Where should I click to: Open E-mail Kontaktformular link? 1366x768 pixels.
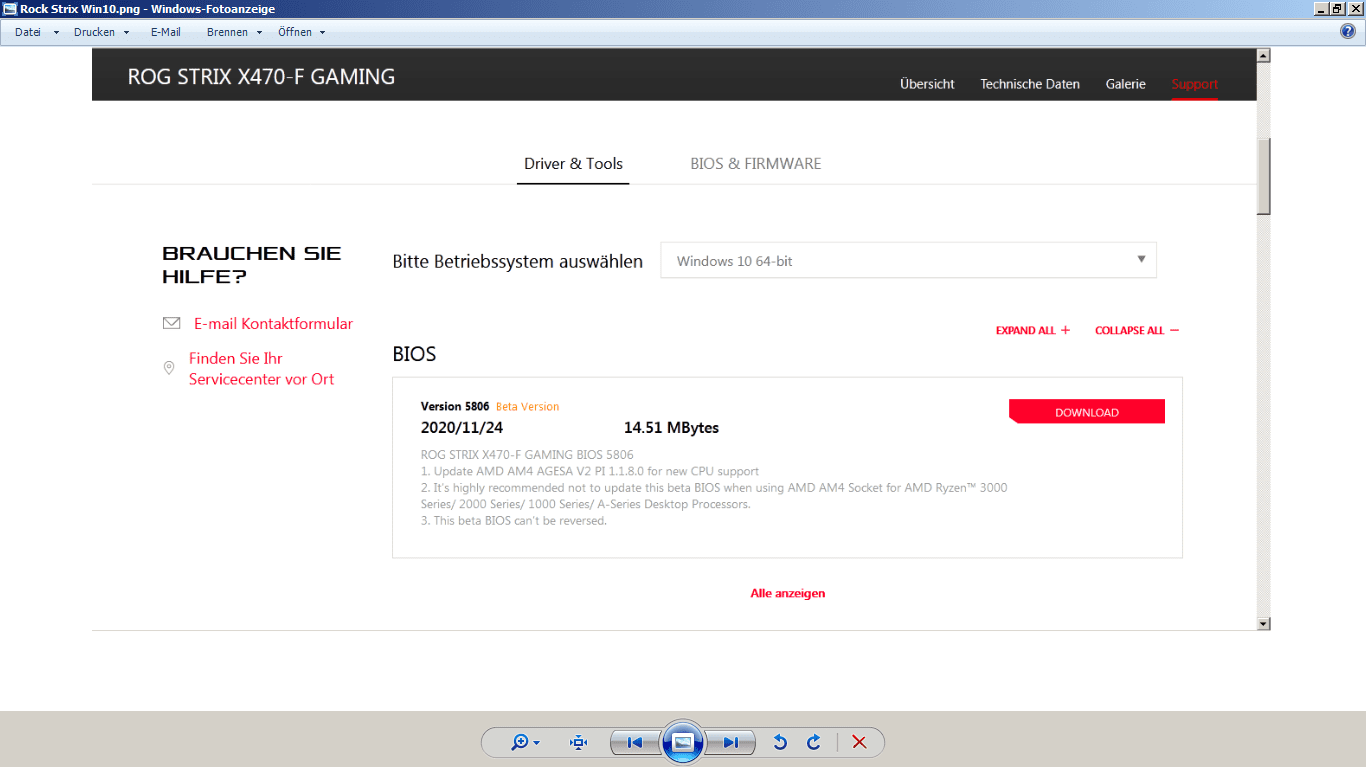click(273, 324)
